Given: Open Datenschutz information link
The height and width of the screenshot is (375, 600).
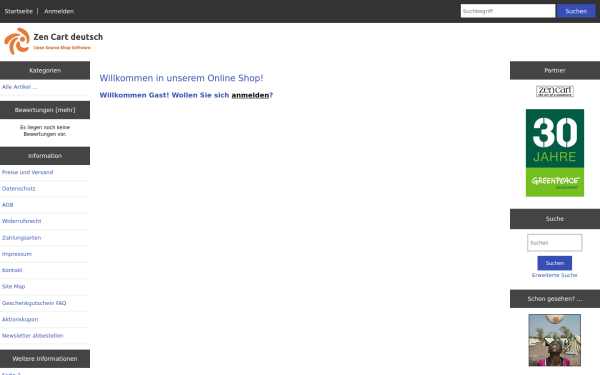Looking at the screenshot, I should [x=19, y=189].
